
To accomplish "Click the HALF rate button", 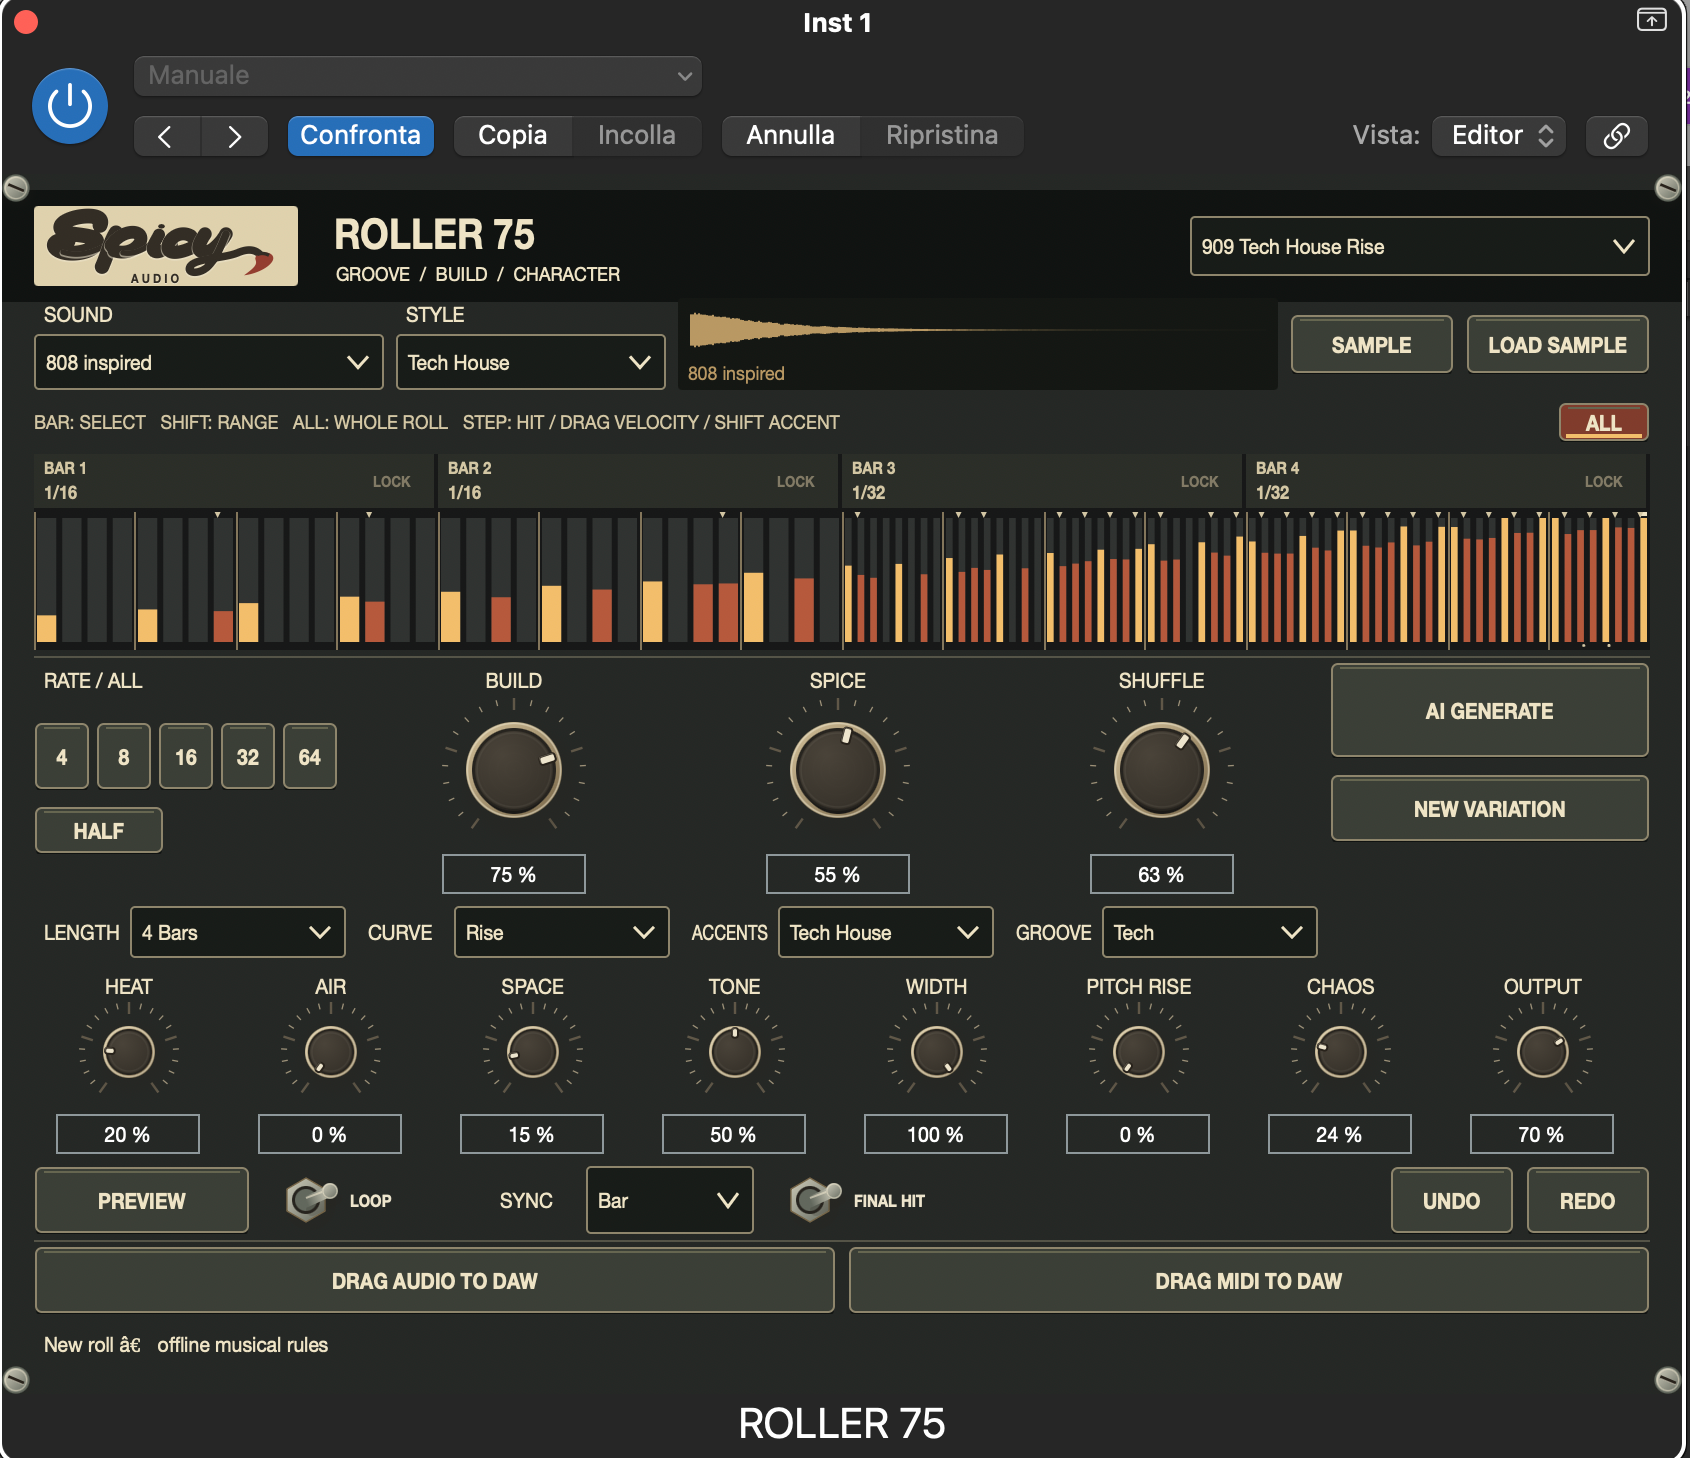I will (x=99, y=830).
